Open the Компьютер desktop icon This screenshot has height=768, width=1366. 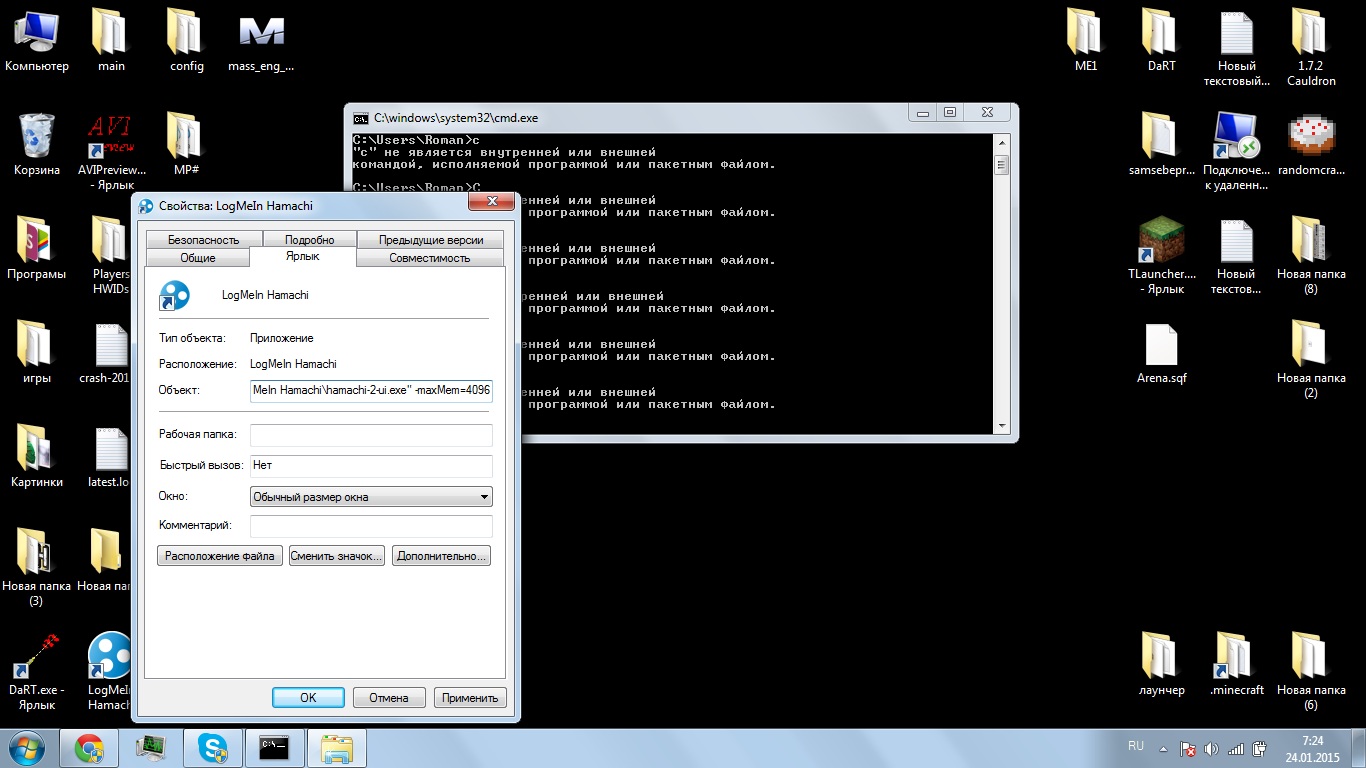click(x=37, y=40)
